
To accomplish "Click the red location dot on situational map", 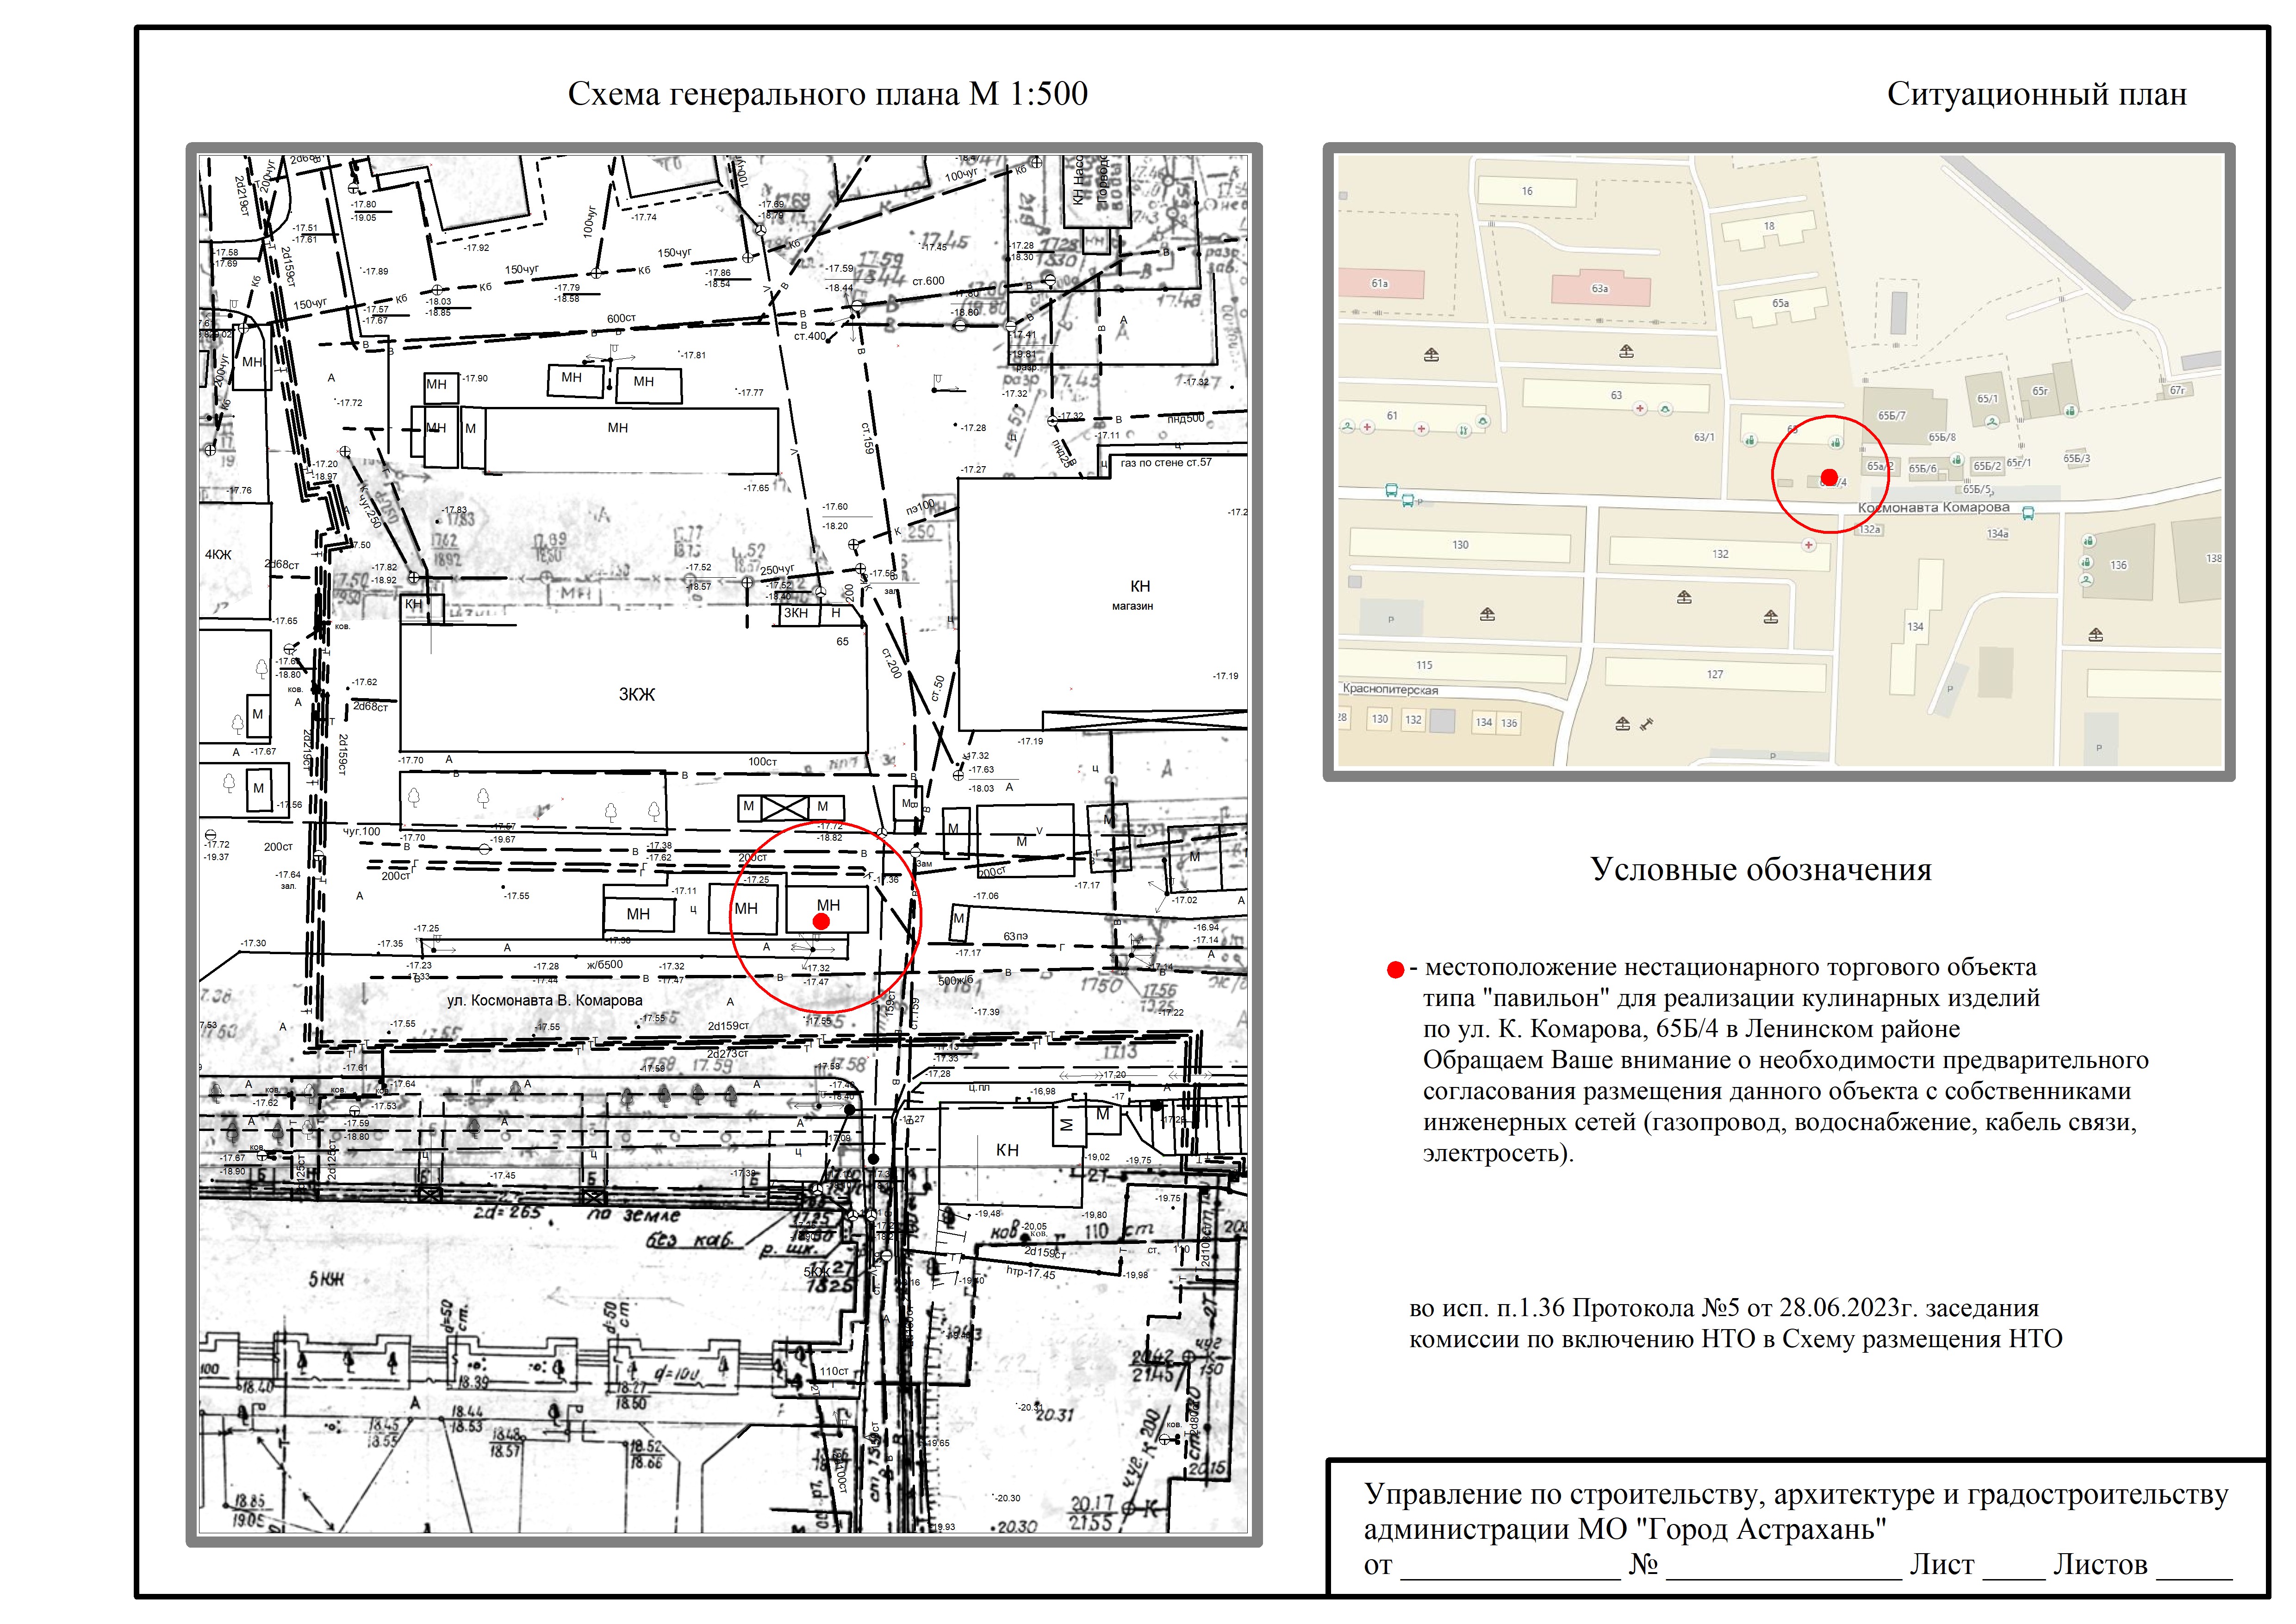I will pyautogui.click(x=1829, y=477).
